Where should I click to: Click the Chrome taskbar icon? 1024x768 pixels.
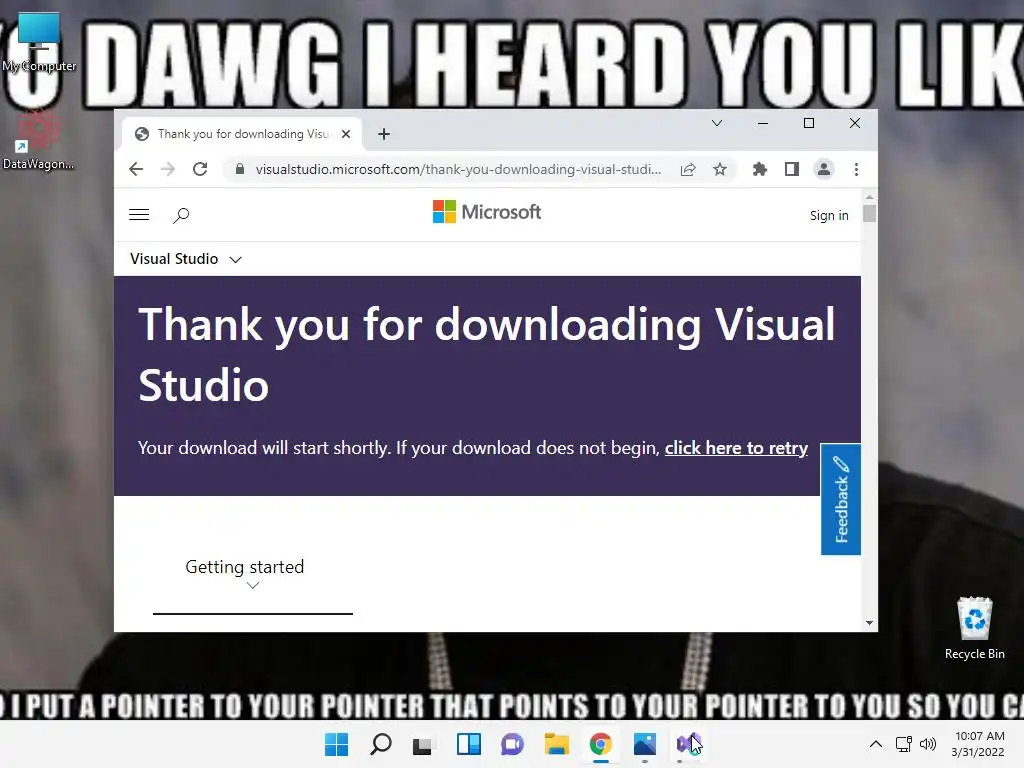coord(600,744)
